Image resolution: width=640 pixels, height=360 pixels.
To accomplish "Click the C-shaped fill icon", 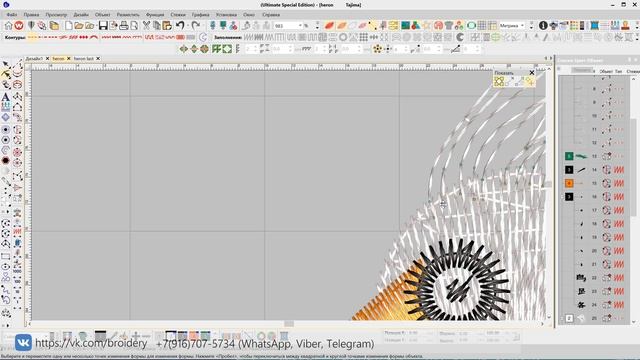I will [x=460, y=38].
